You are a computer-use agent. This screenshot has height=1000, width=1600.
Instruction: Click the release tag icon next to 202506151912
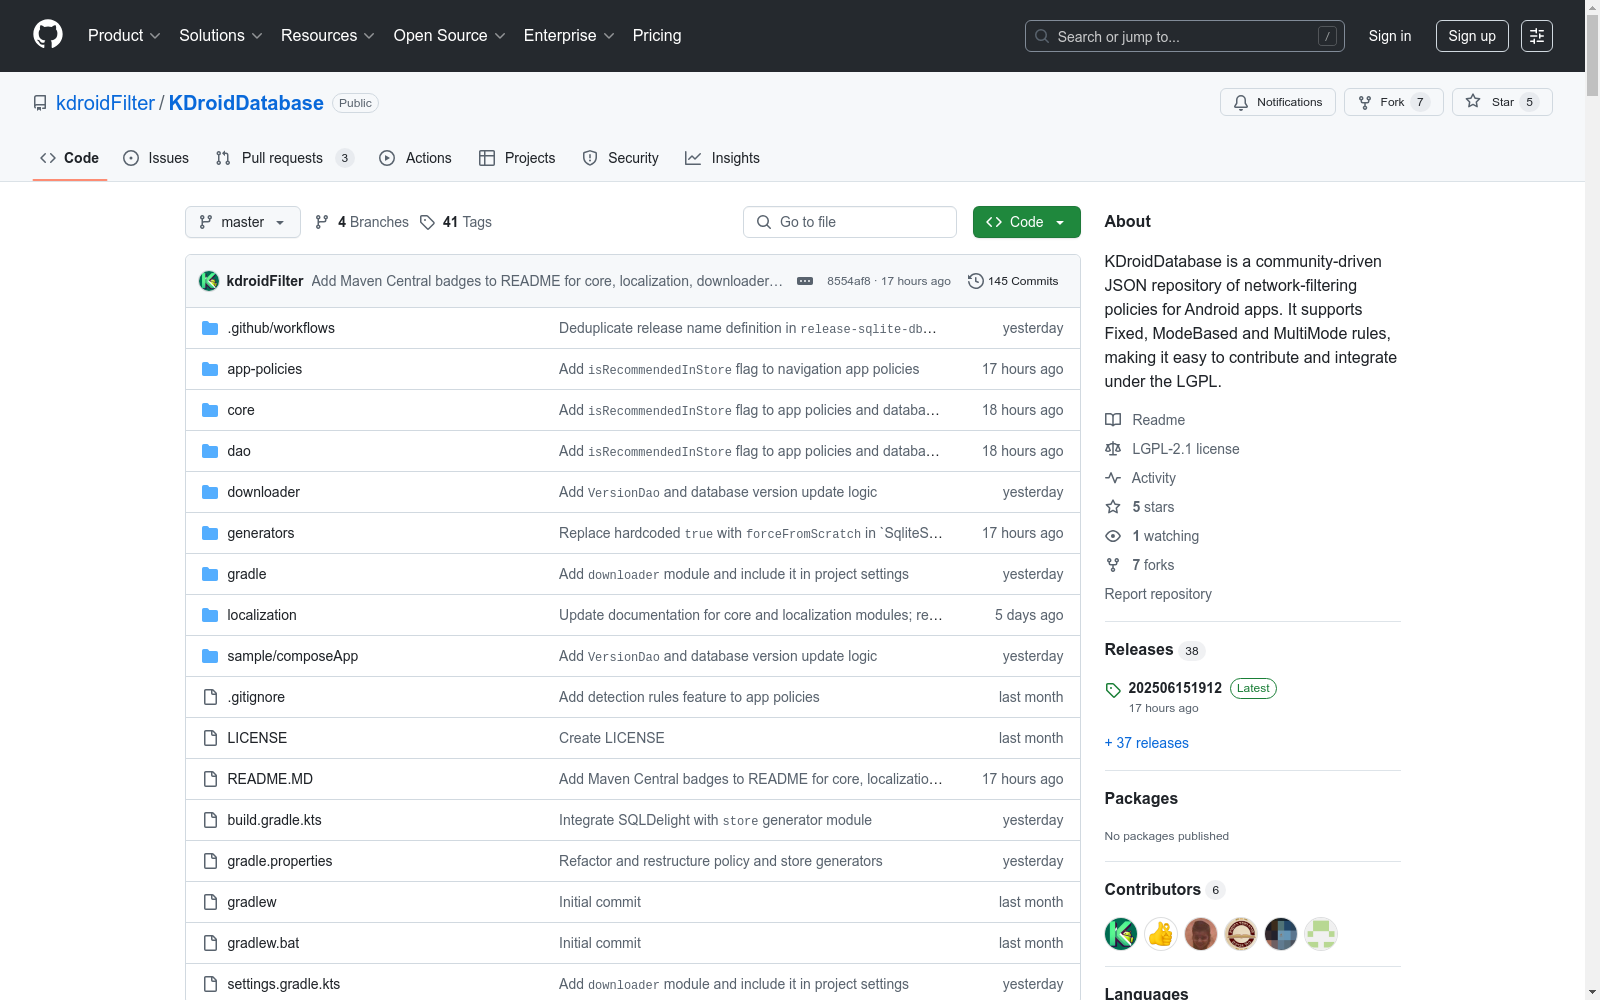[x=1113, y=690]
